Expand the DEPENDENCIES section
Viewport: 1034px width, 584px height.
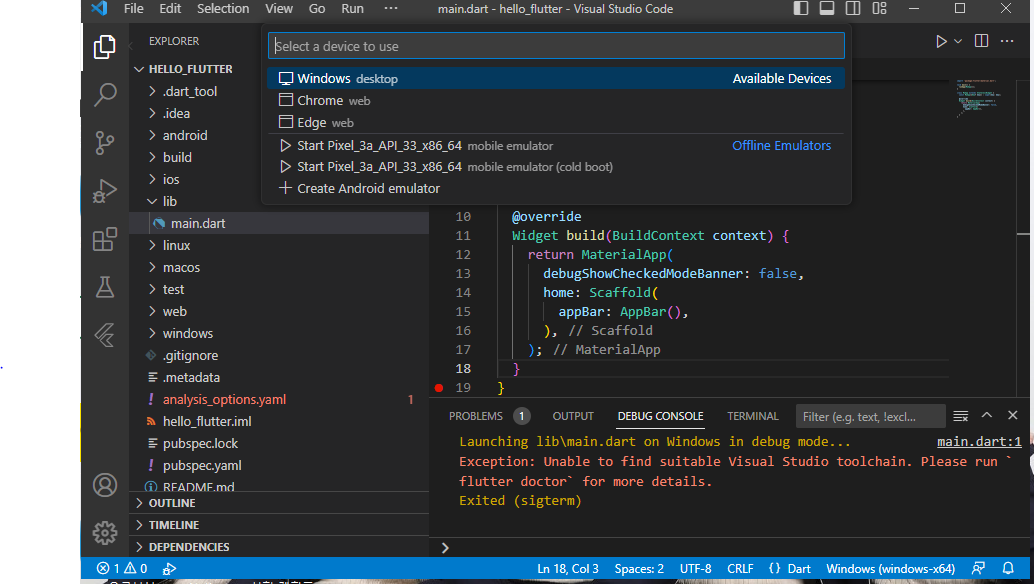[x=279, y=547]
